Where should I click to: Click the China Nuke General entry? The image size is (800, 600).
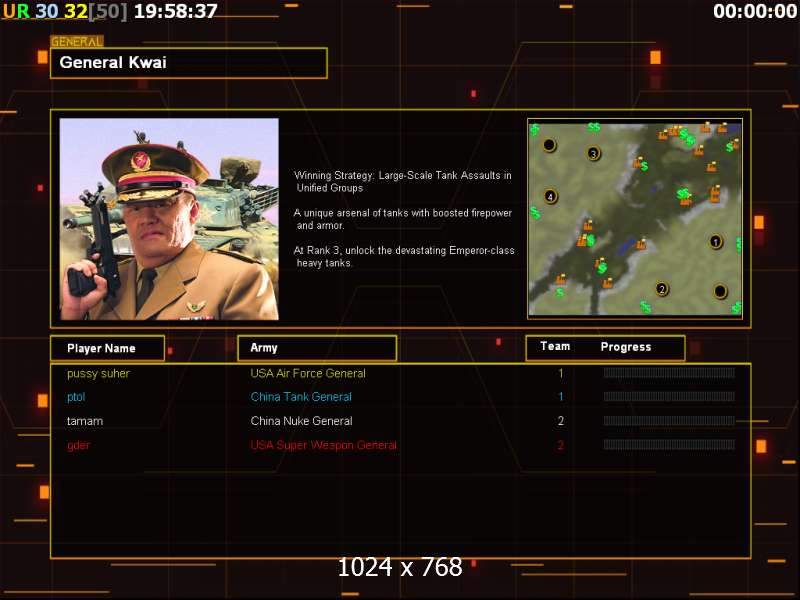click(302, 421)
